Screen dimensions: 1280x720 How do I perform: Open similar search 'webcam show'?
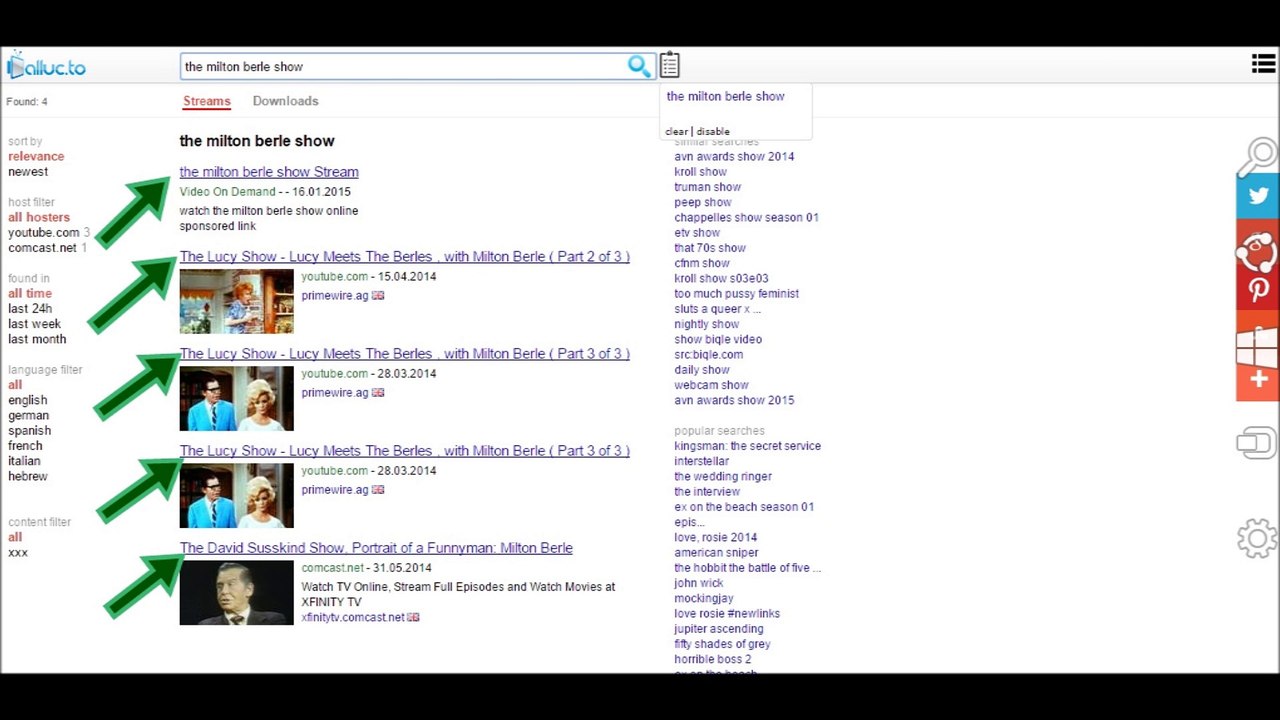711,385
